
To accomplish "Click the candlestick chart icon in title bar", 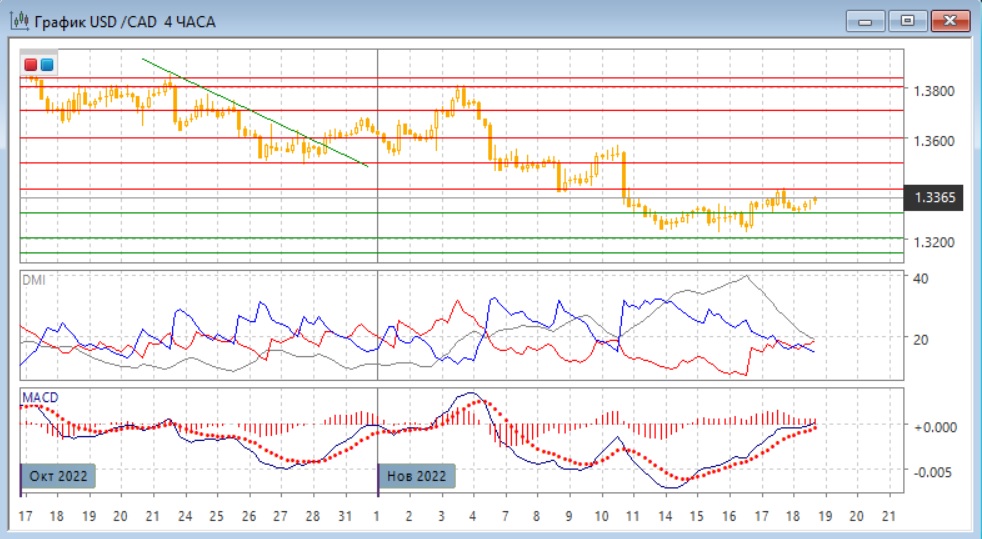I will (17, 21).
